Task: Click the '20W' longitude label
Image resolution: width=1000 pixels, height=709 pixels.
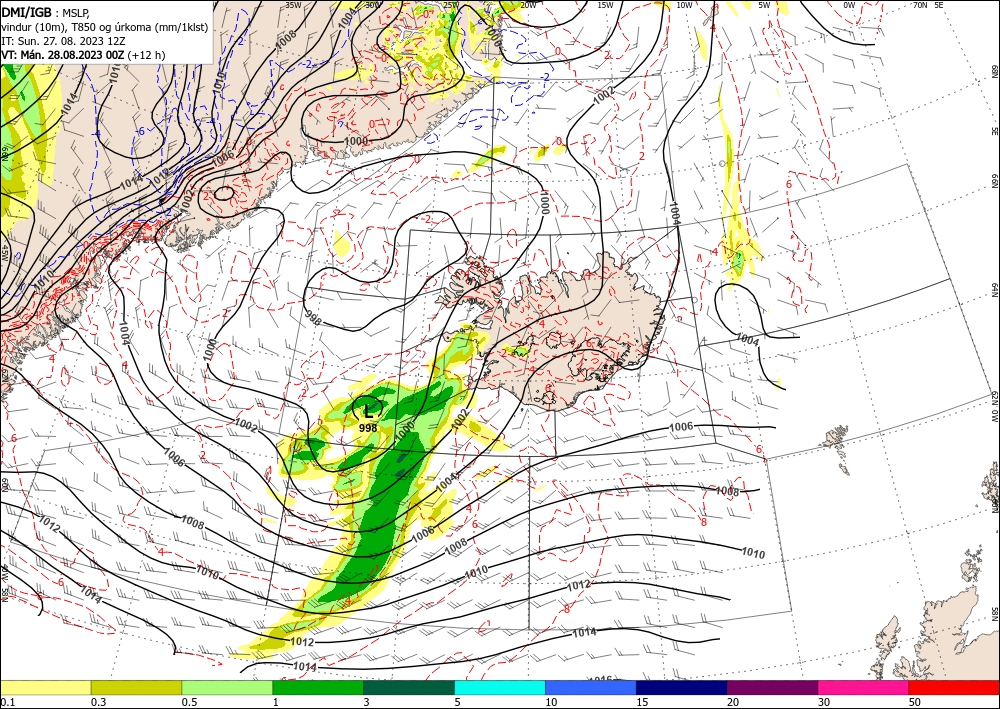Action: pyautogui.click(x=527, y=5)
